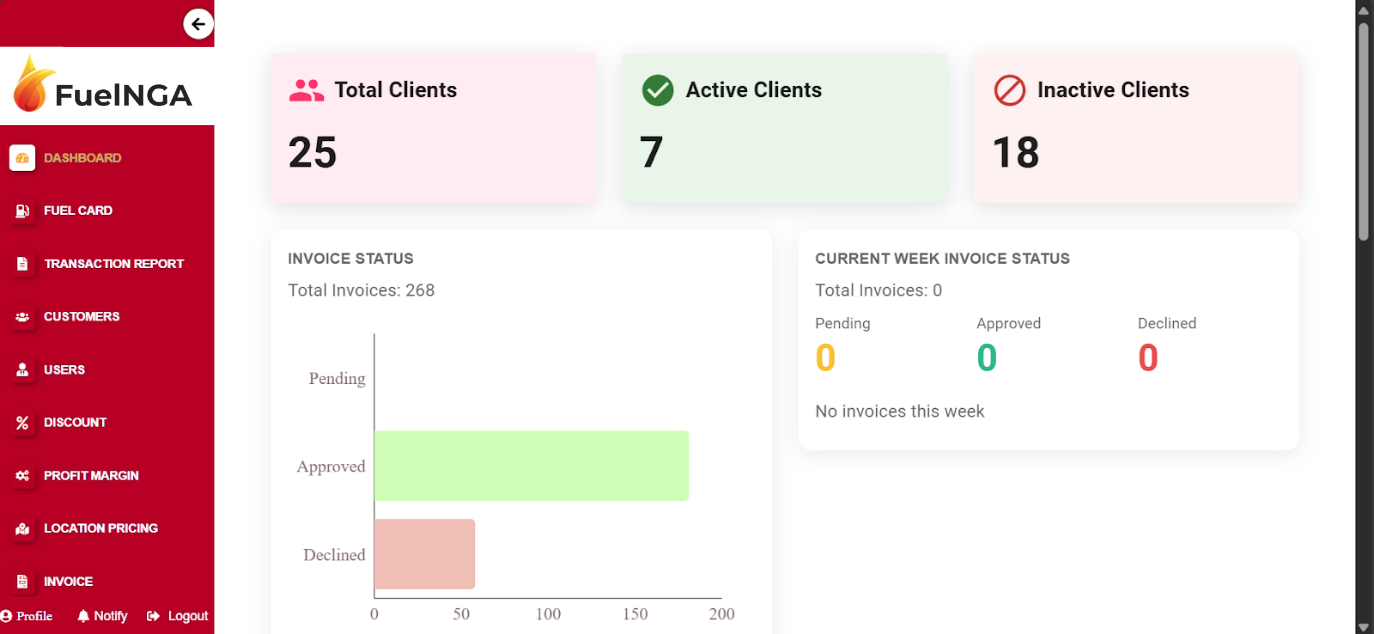This screenshot has height=634, width=1374.
Task: Open the Transaction Report page
Action: tap(113, 264)
